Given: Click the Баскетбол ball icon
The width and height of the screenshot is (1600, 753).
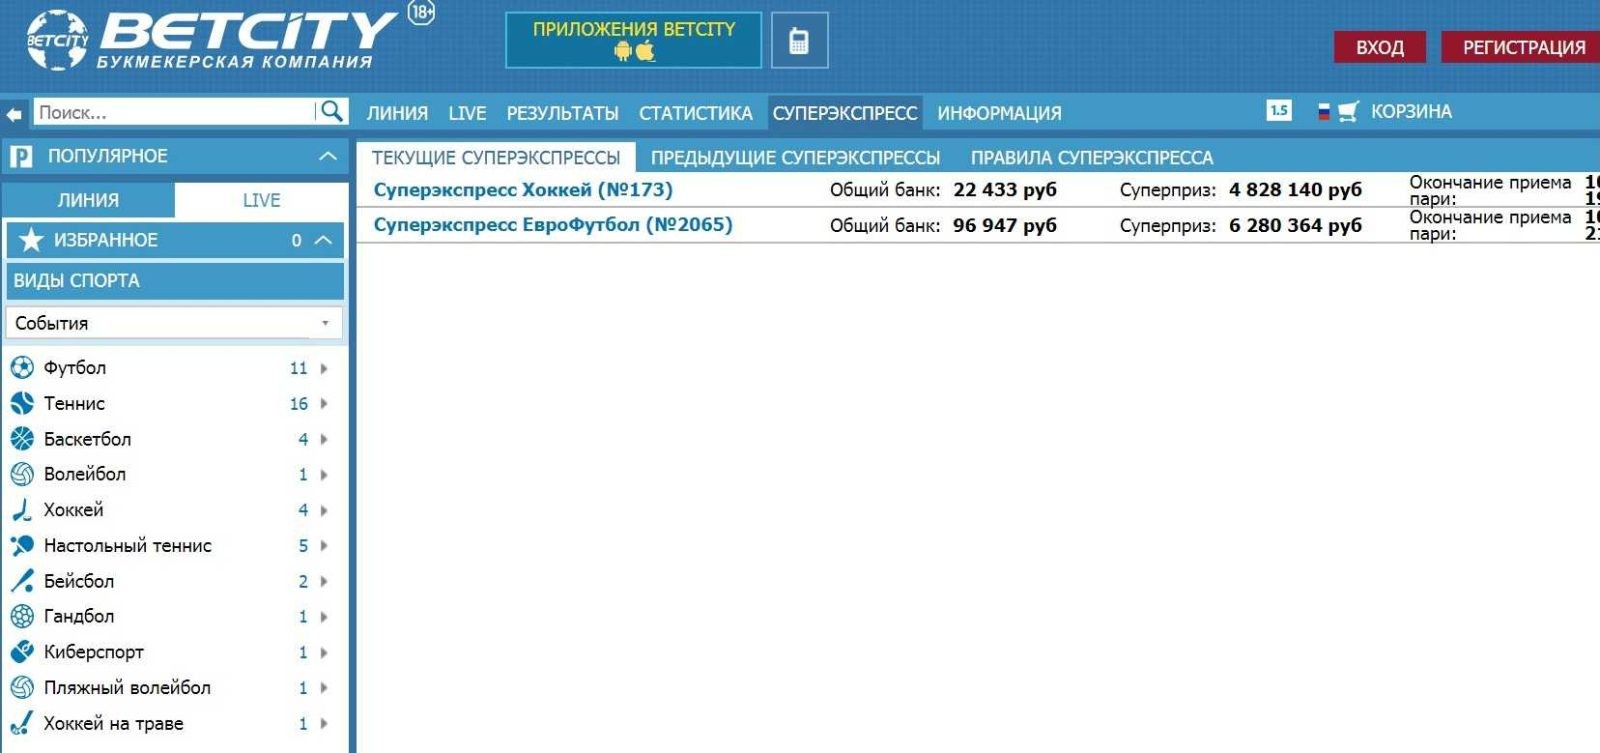Looking at the screenshot, I should [22, 439].
